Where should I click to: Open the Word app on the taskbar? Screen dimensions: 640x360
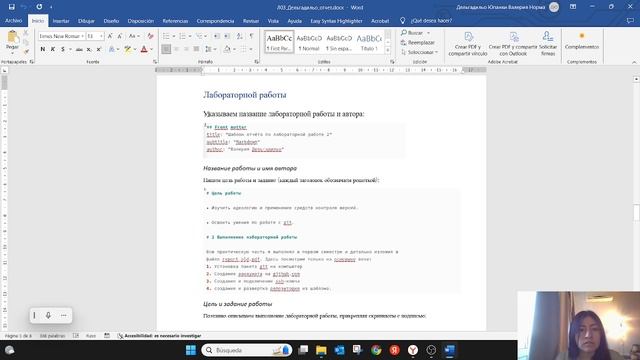coord(449,350)
